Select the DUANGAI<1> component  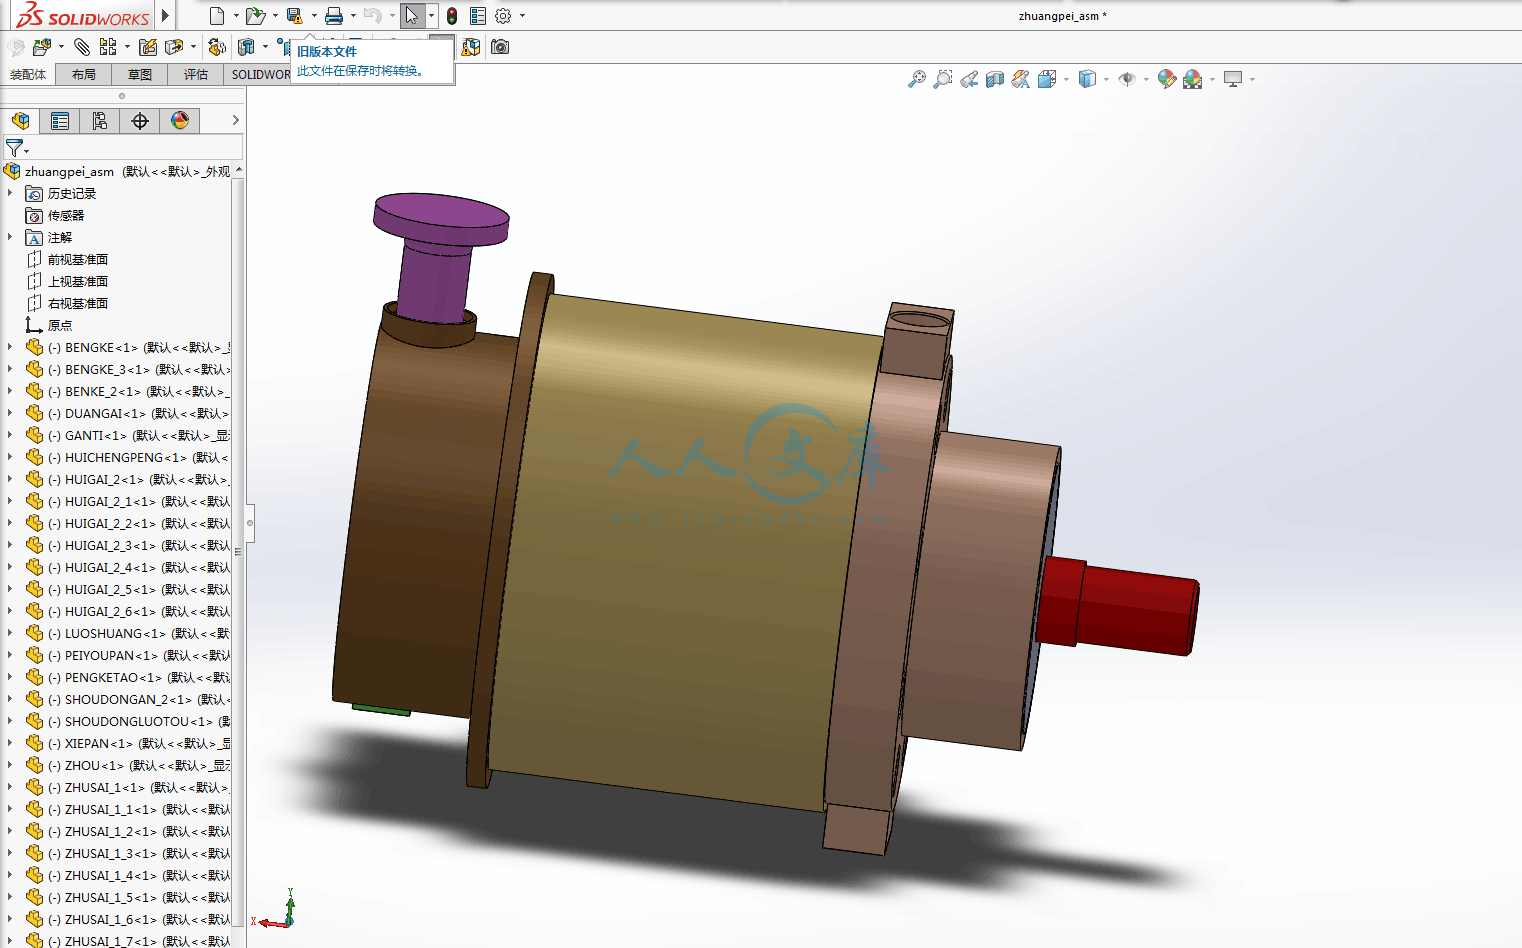pyautogui.click(x=128, y=413)
